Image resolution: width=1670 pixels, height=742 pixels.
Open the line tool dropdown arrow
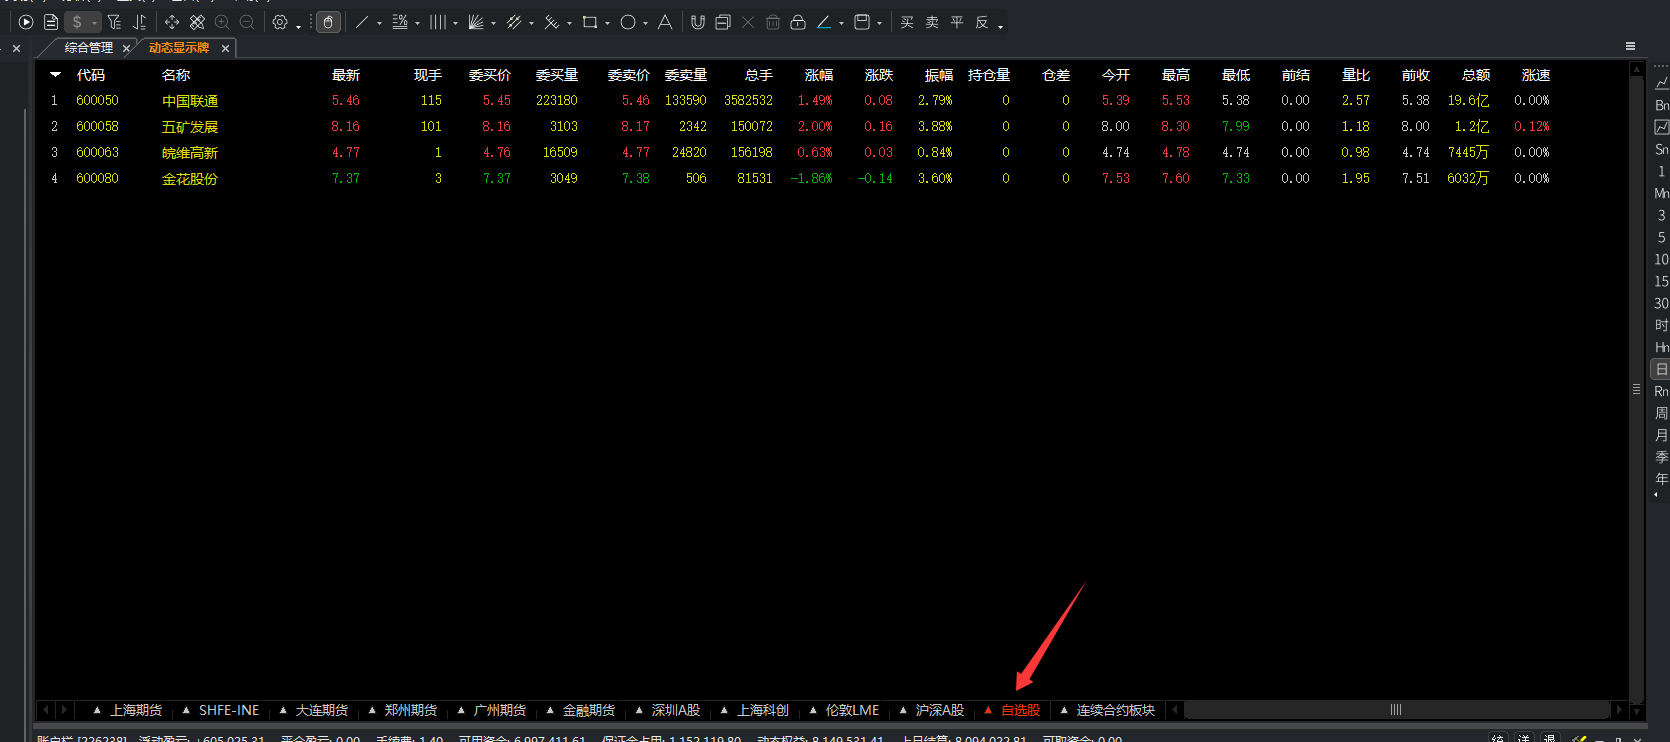(x=380, y=23)
